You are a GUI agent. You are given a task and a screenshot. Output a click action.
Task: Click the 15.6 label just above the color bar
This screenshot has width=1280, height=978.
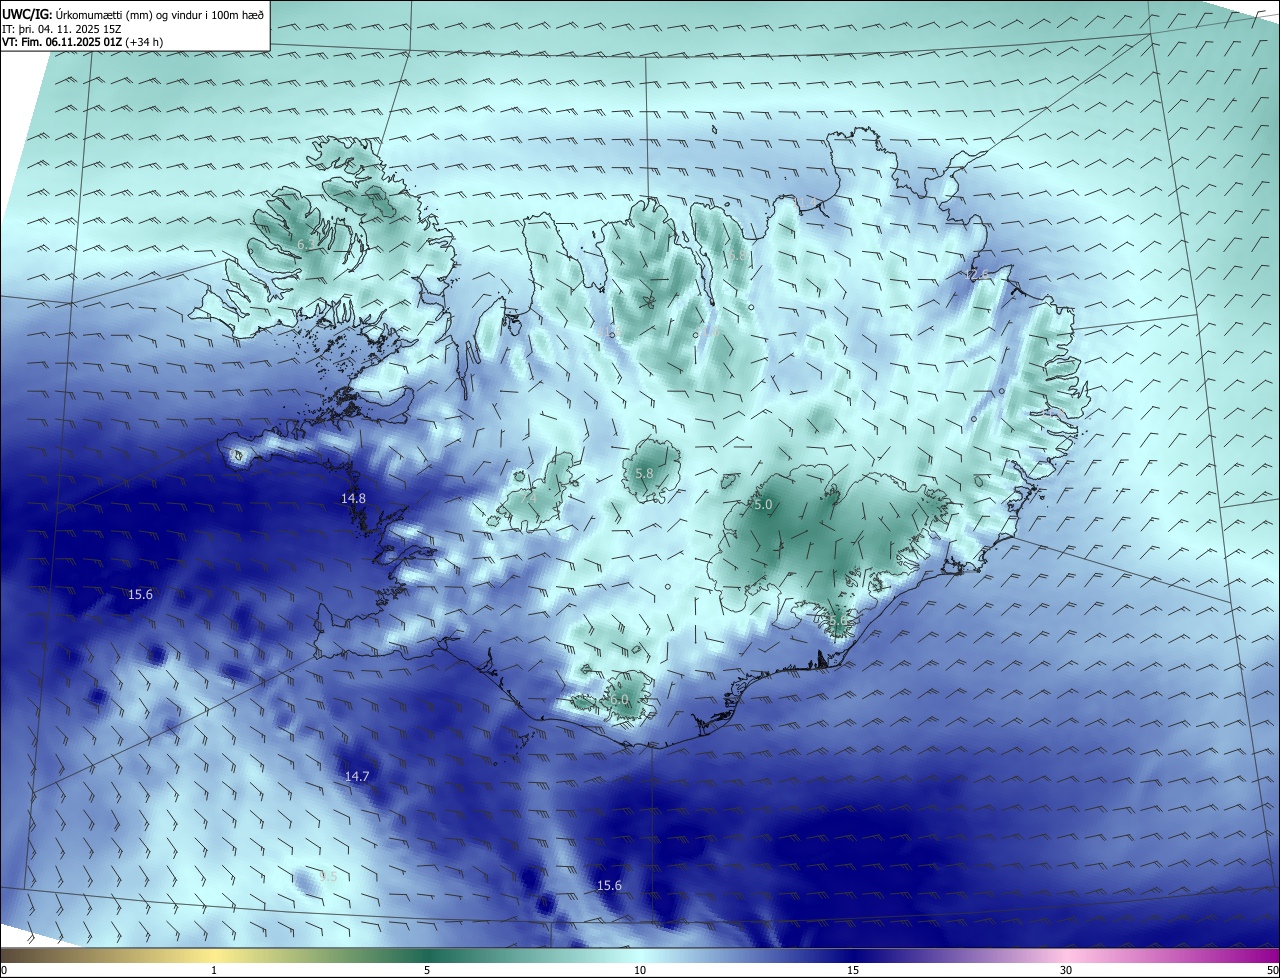pyautogui.click(x=609, y=885)
